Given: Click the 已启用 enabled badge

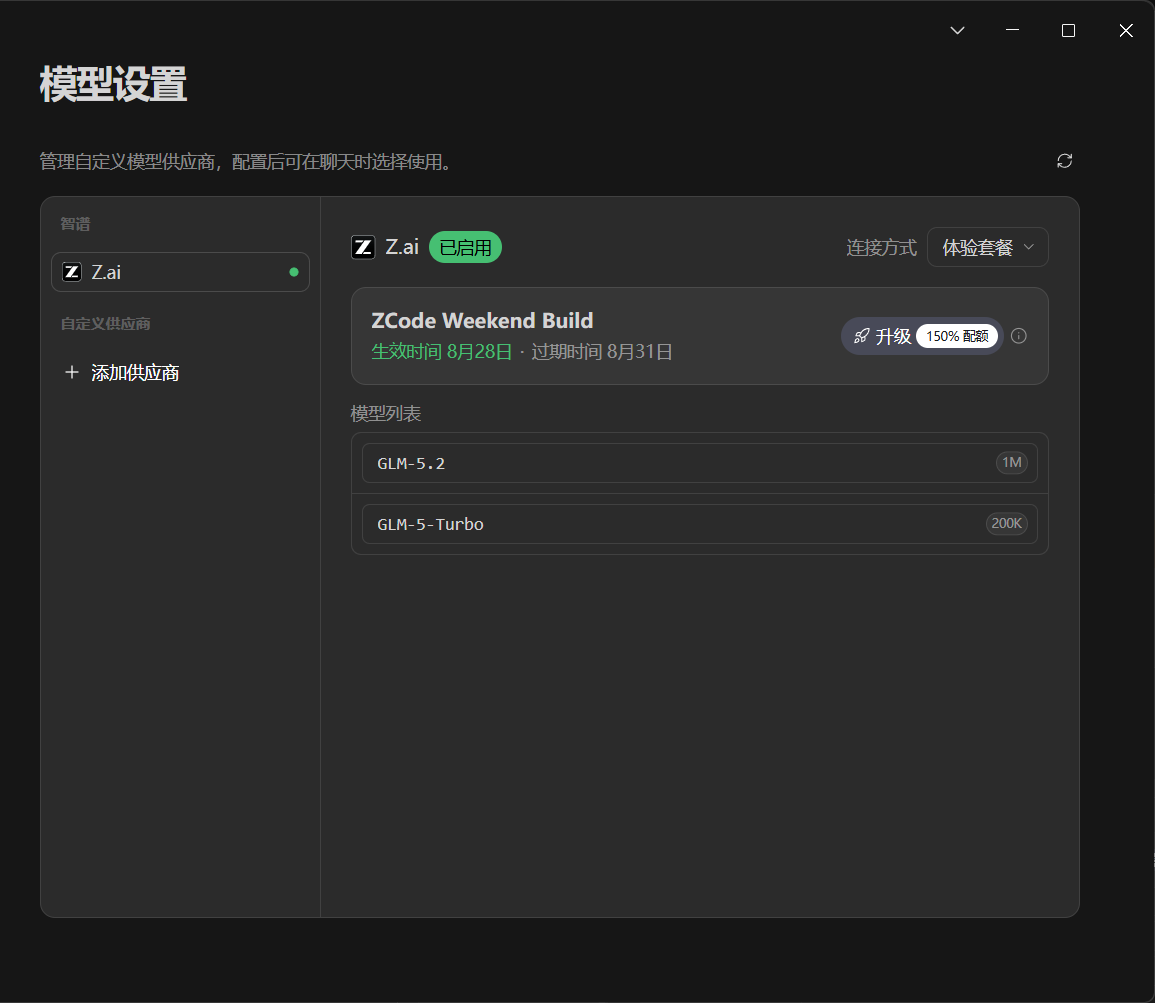Looking at the screenshot, I should coord(465,247).
